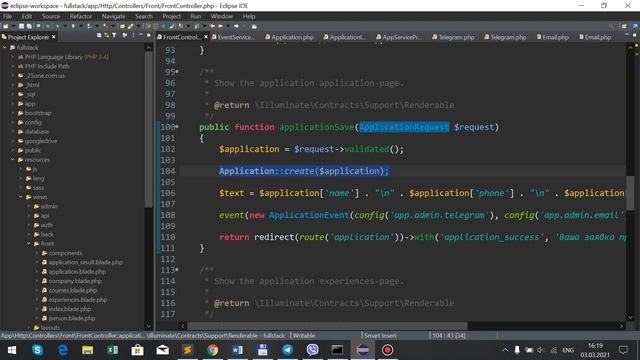Open the Navigate menu
The height and width of the screenshot is (360, 640).
113,16
